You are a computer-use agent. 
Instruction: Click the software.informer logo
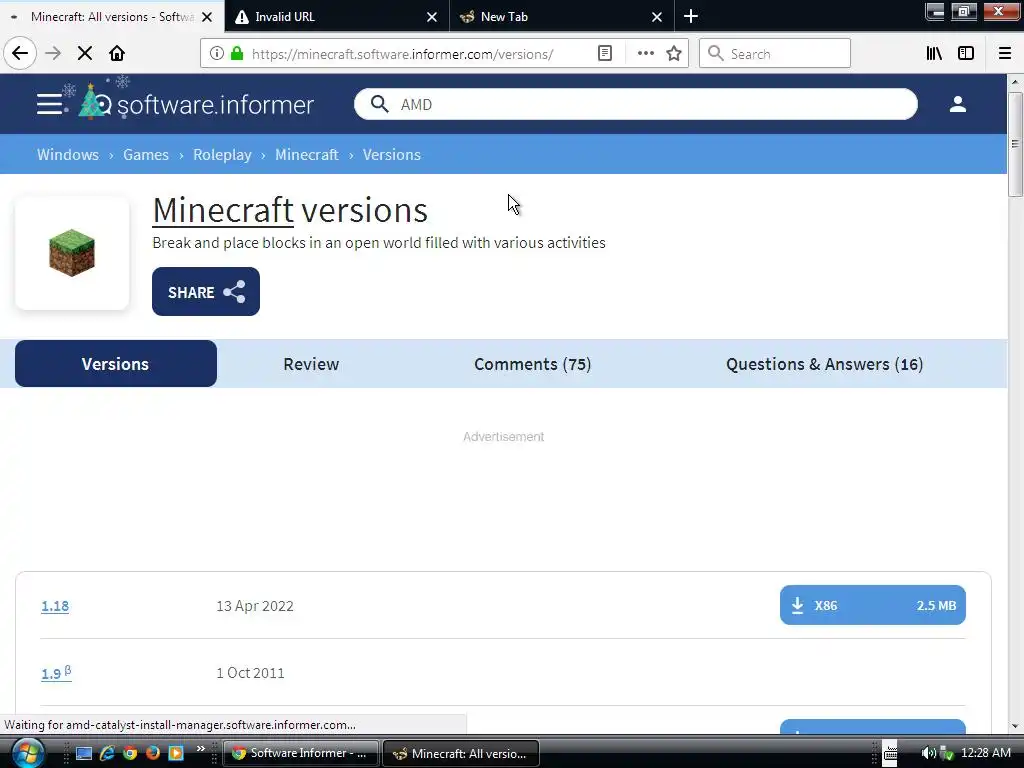pos(196,103)
